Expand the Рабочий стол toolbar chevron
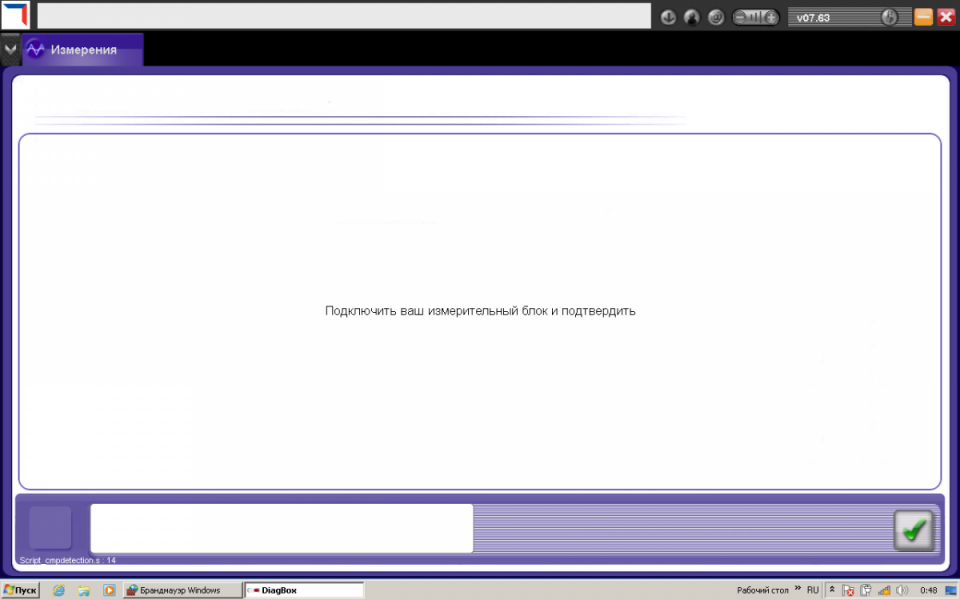The width and height of the screenshot is (960, 600). 797,590
